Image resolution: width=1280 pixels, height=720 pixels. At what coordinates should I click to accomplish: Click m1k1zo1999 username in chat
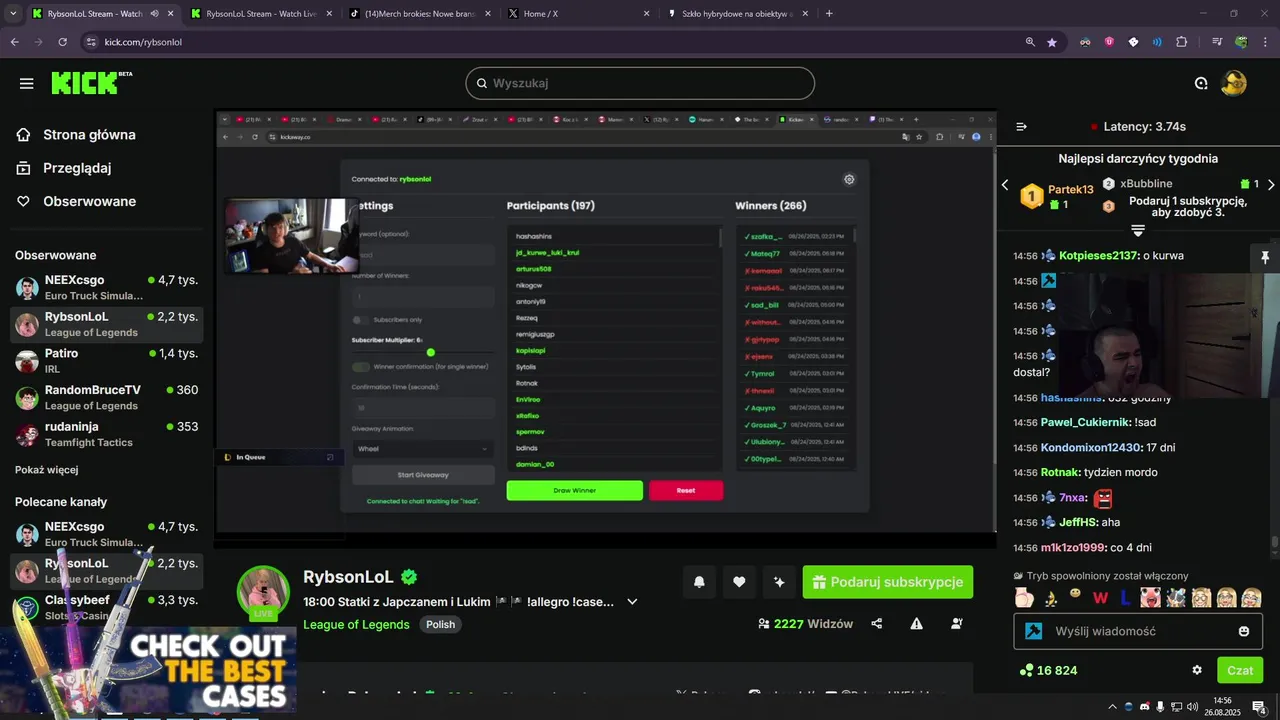(1072, 548)
